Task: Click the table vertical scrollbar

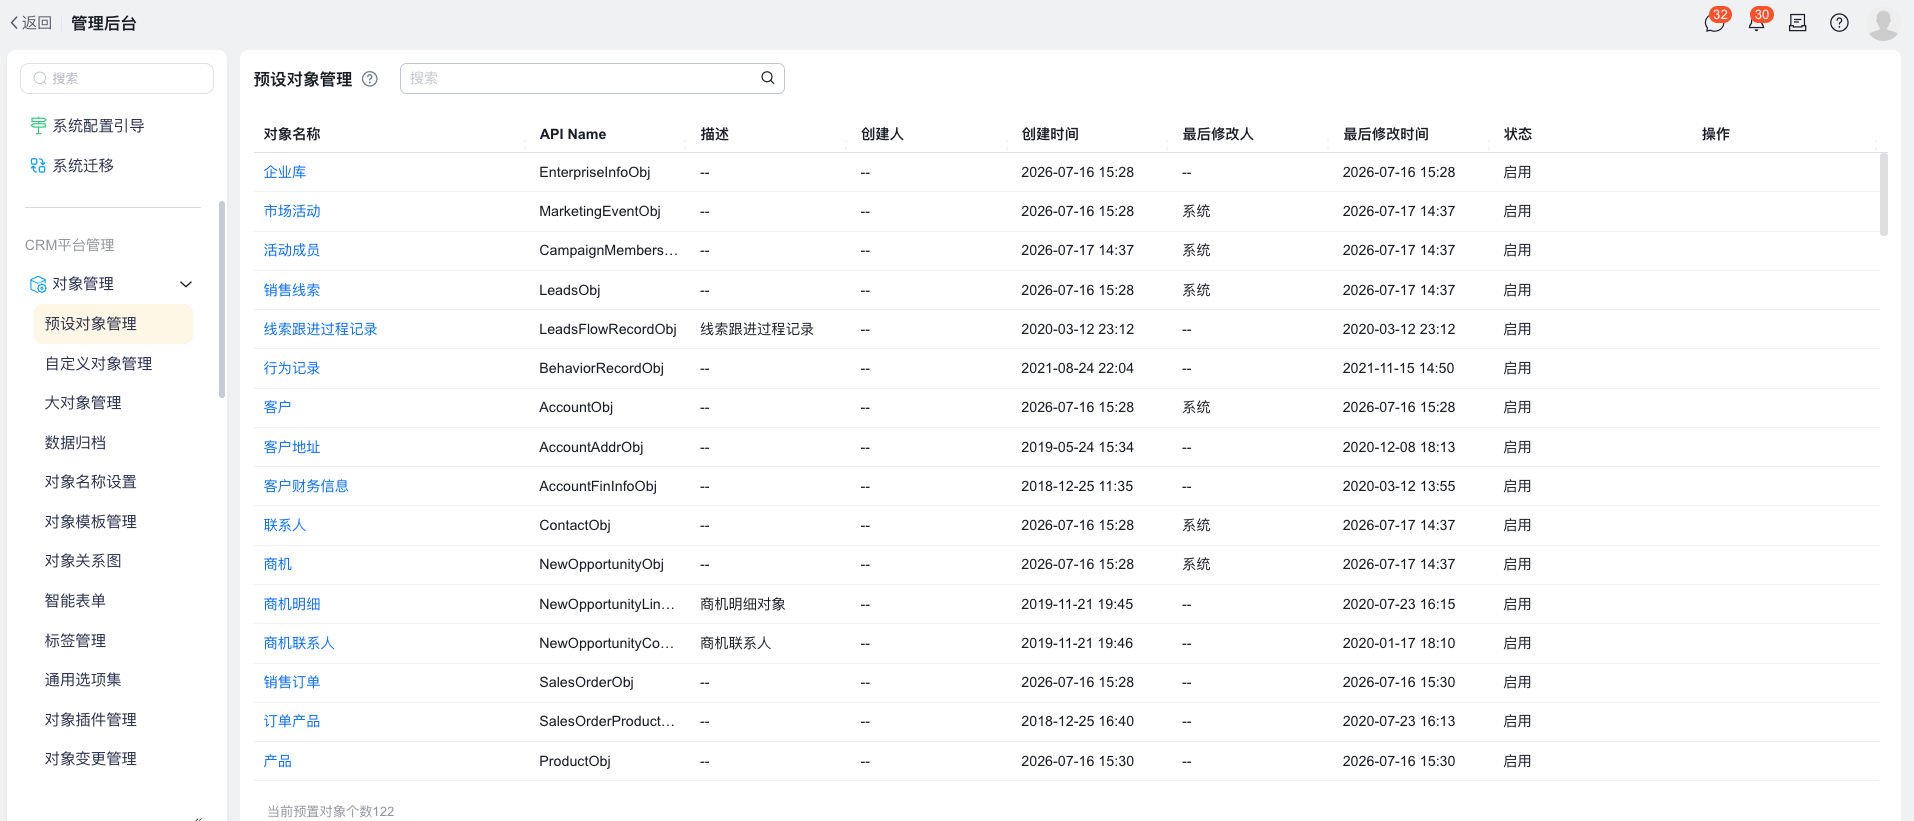Action: tap(1884, 194)
